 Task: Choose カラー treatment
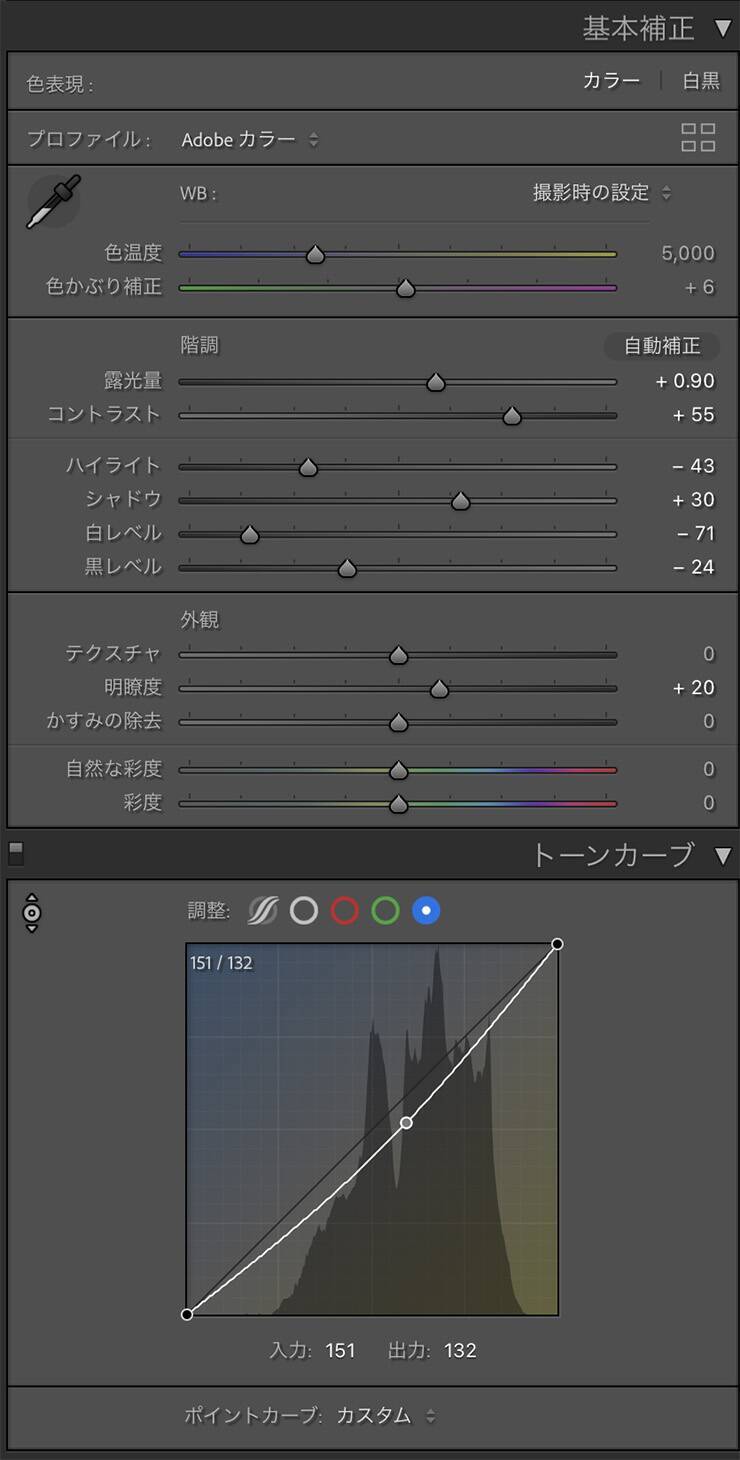point(611,81)
